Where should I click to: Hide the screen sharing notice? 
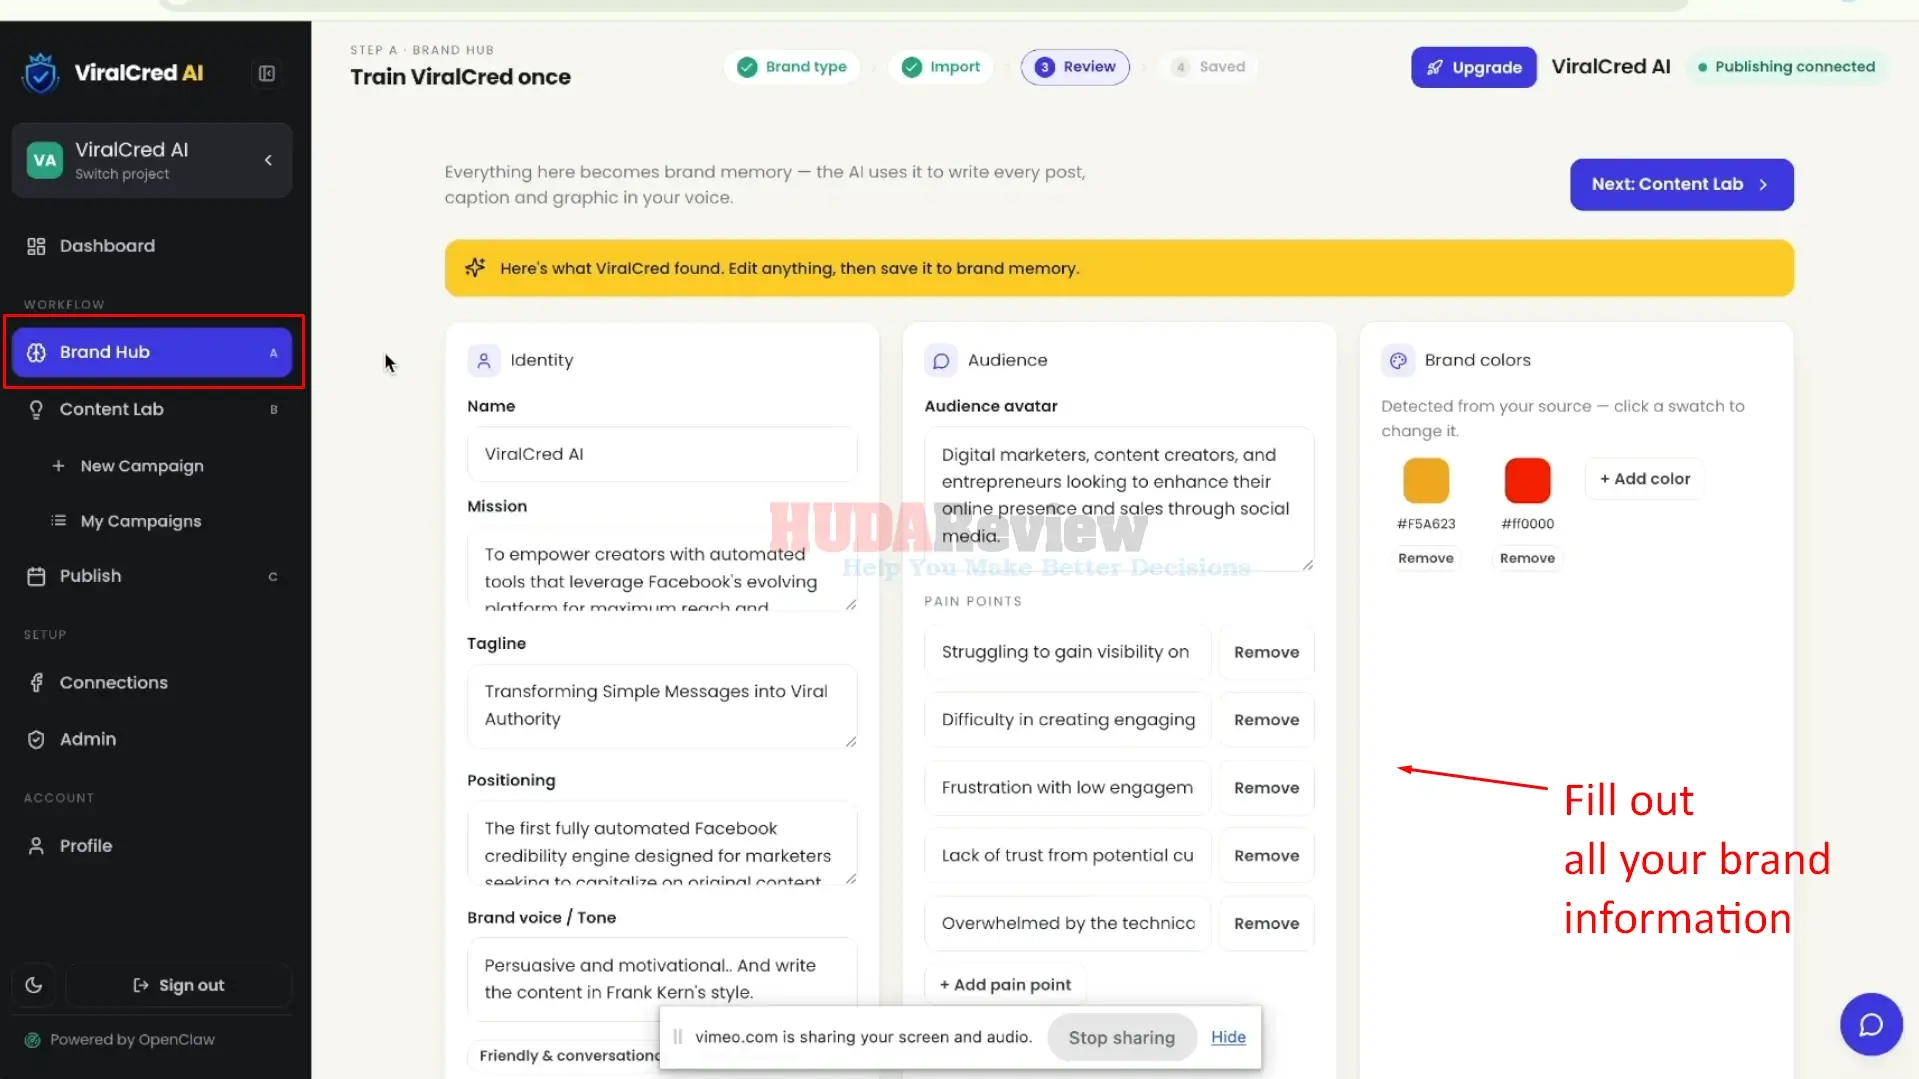click(x=1228, y=1037)
